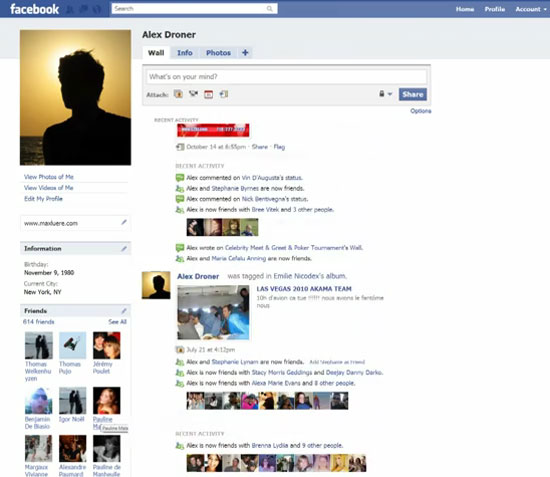550x477 pixels.
Task: Open the Account dropdown menu
Action: (531, 9)
